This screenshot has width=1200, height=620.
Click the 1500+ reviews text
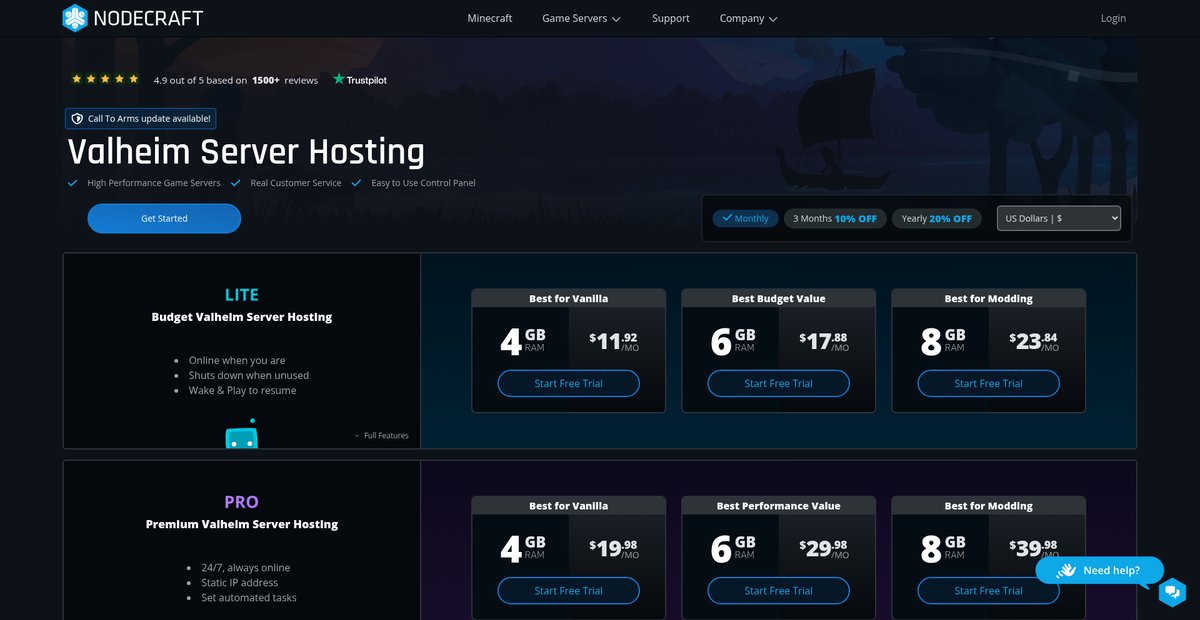click(x=285, y=80)
